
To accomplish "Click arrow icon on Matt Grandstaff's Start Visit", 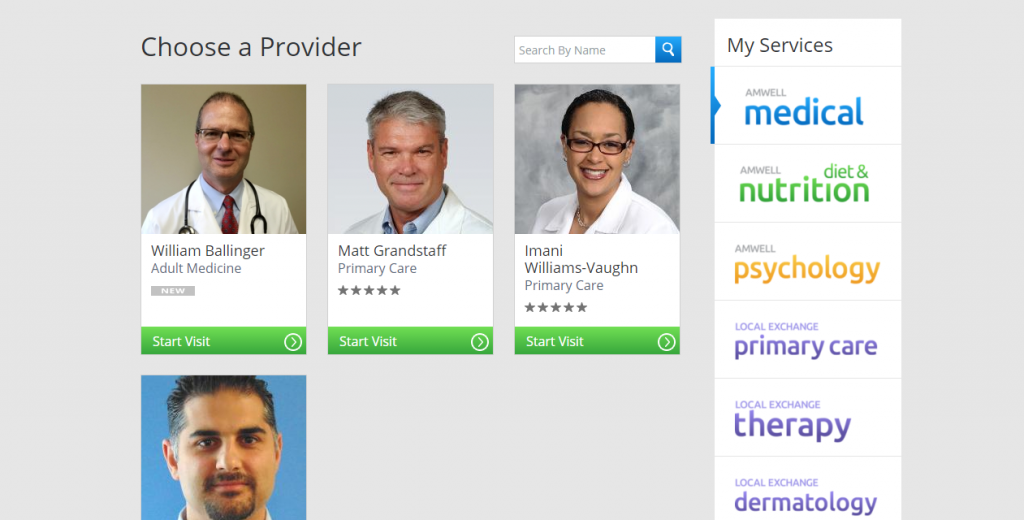I will click(x=479, y=342).
